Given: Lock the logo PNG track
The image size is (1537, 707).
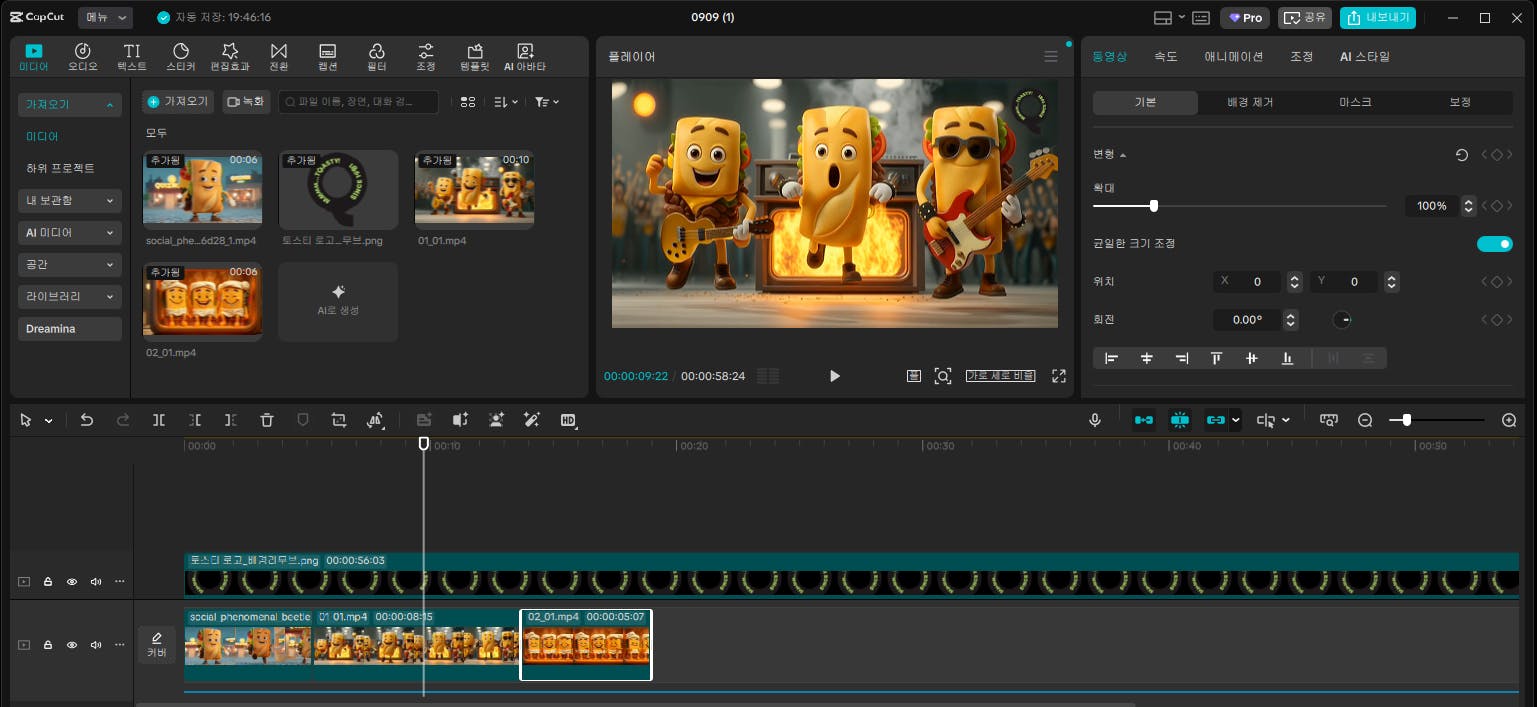Looking at the screenshot, I should (x=48, y=581).
